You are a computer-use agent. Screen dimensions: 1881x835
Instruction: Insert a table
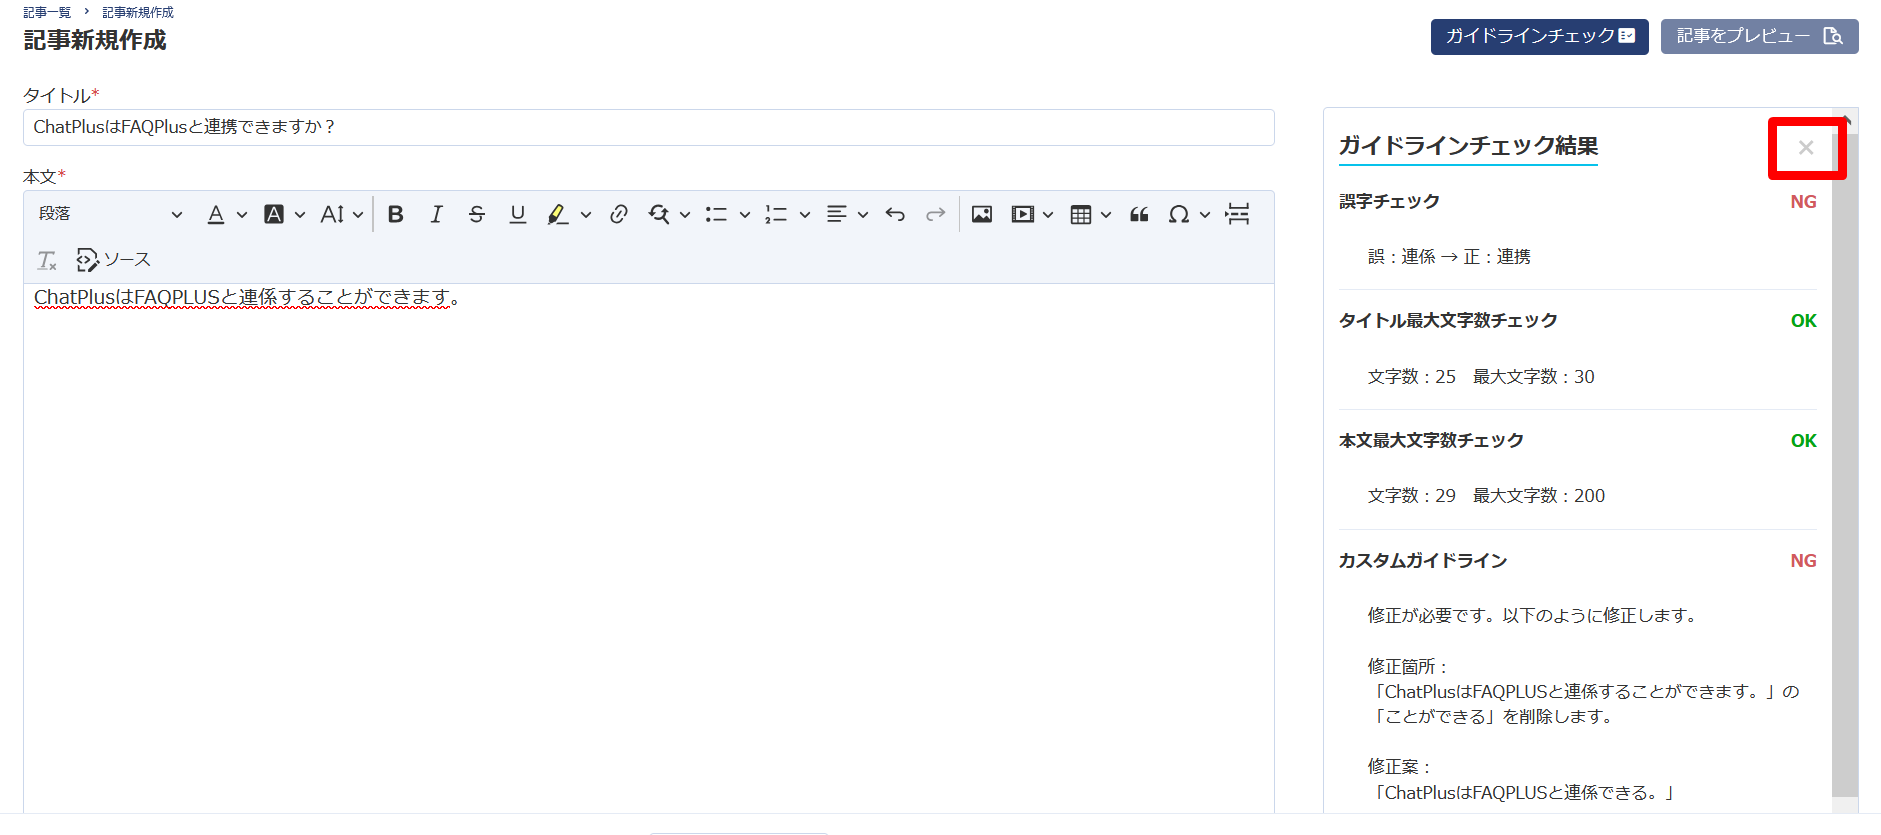click(1081, 214)
